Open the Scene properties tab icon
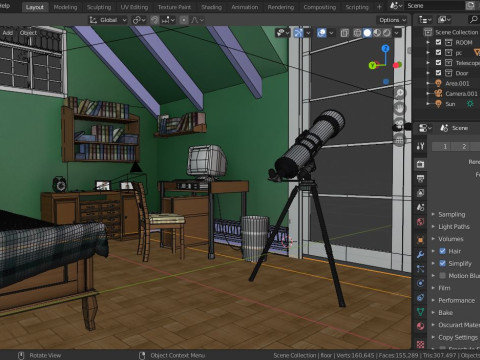Screen dimensions: 480x360 tap(420, 207)
